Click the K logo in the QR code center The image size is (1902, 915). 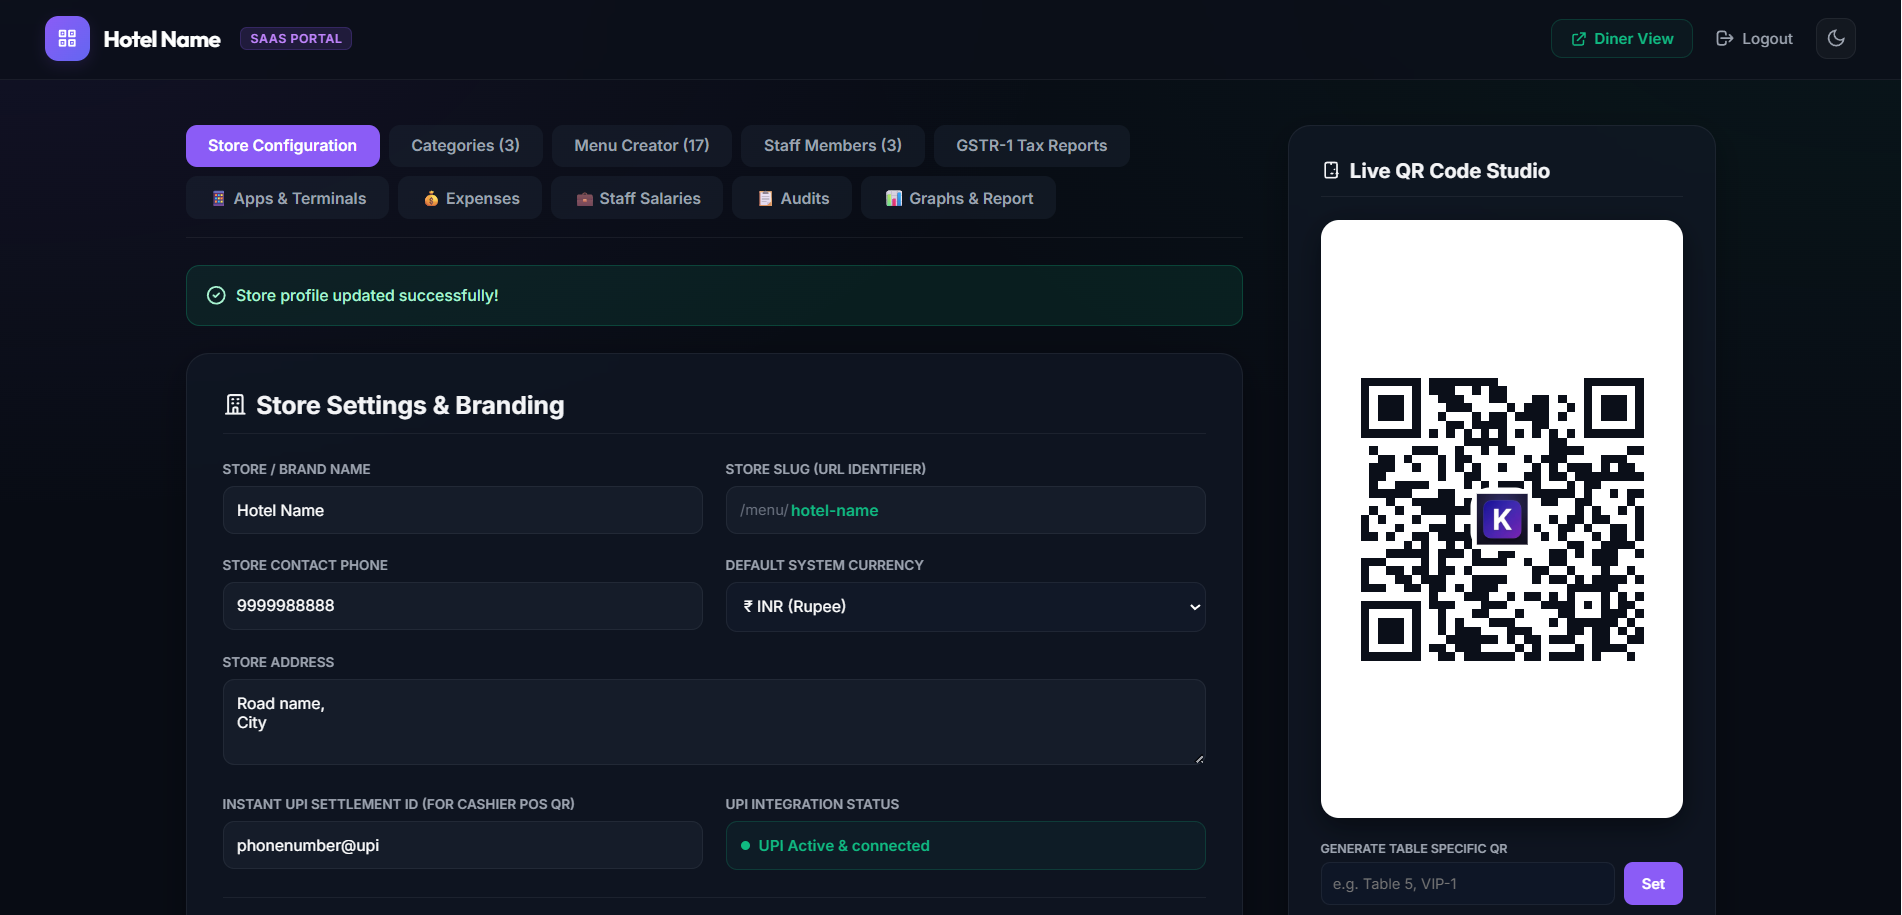coord(1502,519)
